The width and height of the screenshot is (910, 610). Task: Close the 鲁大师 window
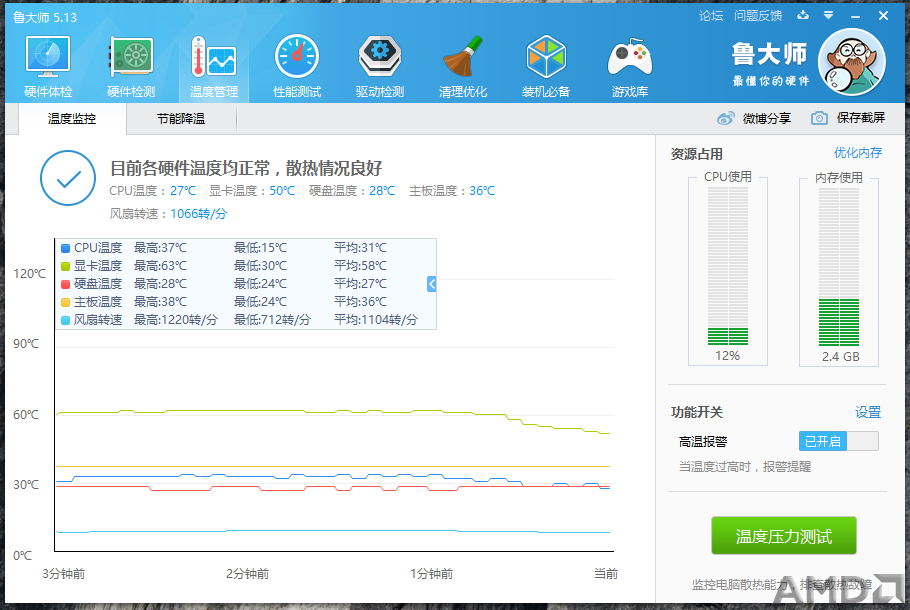[x=883, y=16]
